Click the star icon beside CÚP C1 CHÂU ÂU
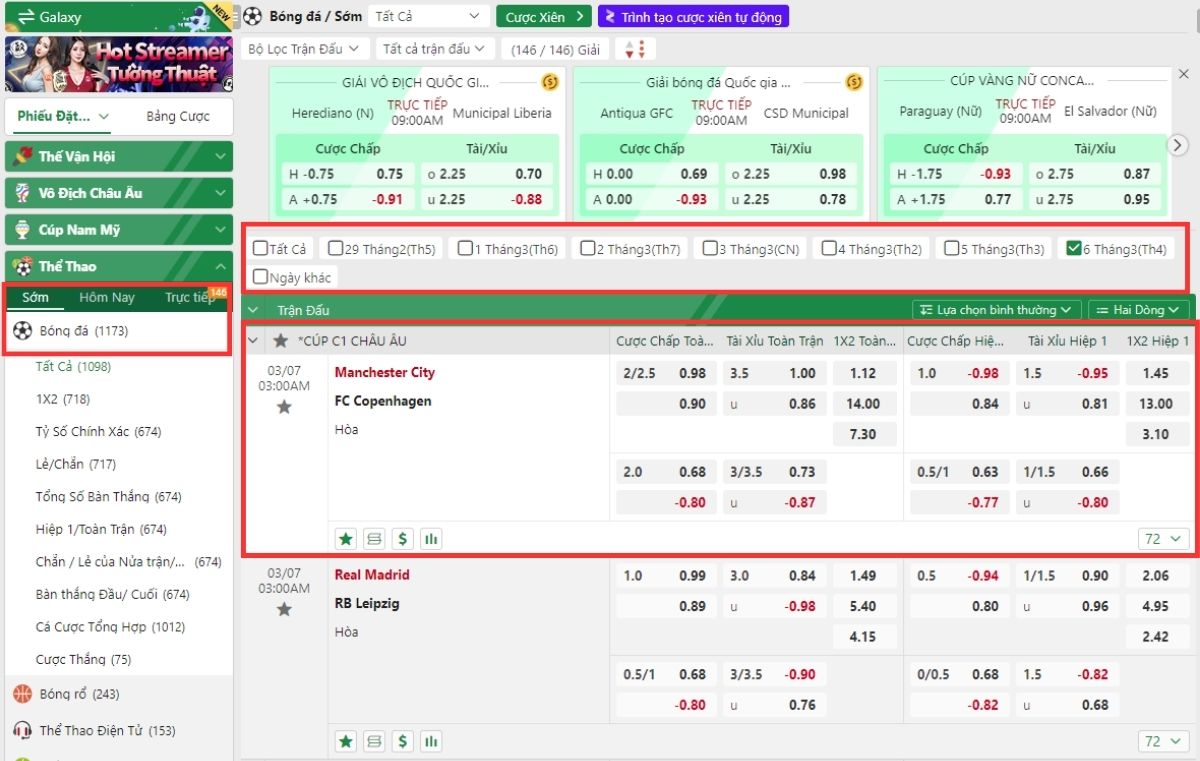Viewport: 1200px width, 761px height. click(x=281, y=341)
